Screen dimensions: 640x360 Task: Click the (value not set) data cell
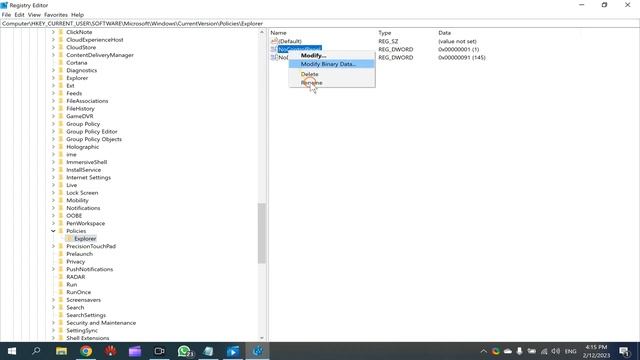tap(457, 41)
